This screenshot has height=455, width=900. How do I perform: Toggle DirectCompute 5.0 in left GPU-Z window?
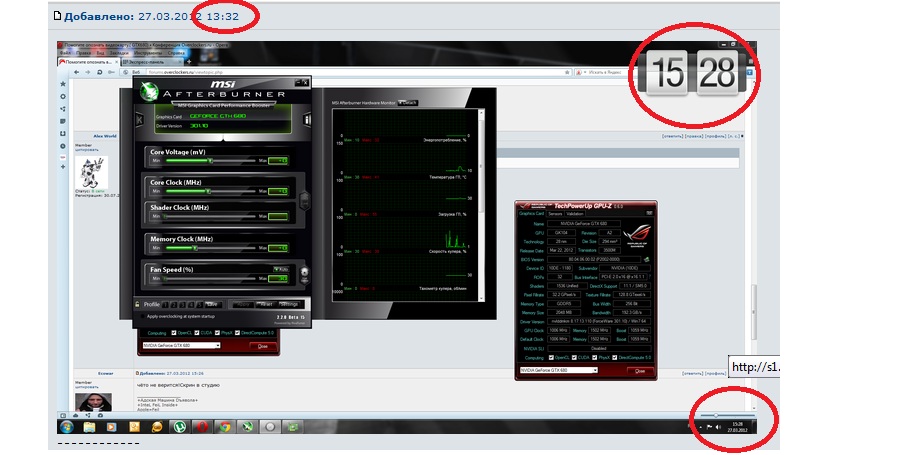point(238,333)
